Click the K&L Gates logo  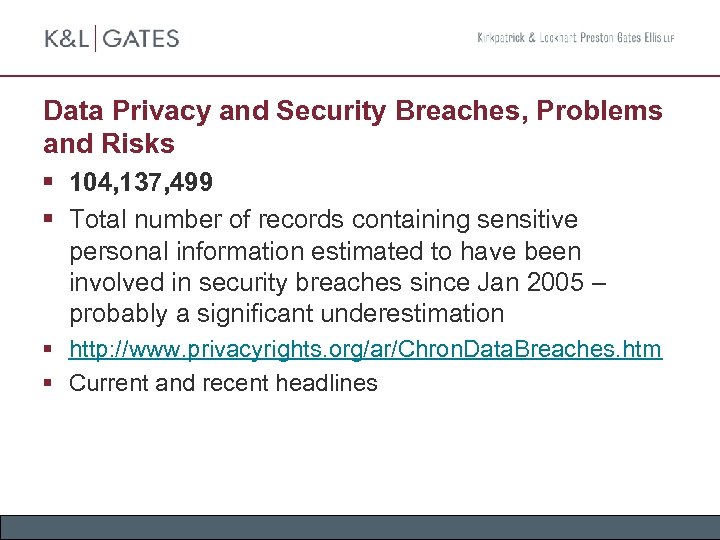111,39
